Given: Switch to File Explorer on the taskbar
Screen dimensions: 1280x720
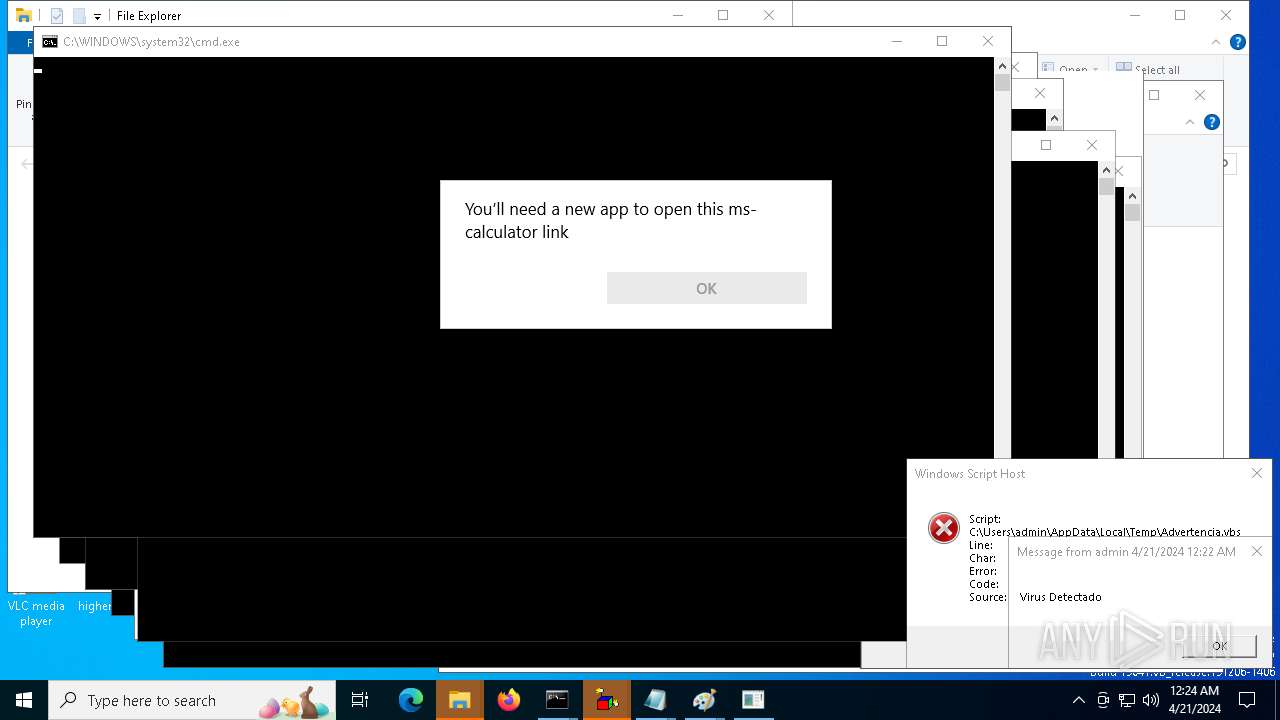Looking at the screenshot, I should [x=459, y=700].
